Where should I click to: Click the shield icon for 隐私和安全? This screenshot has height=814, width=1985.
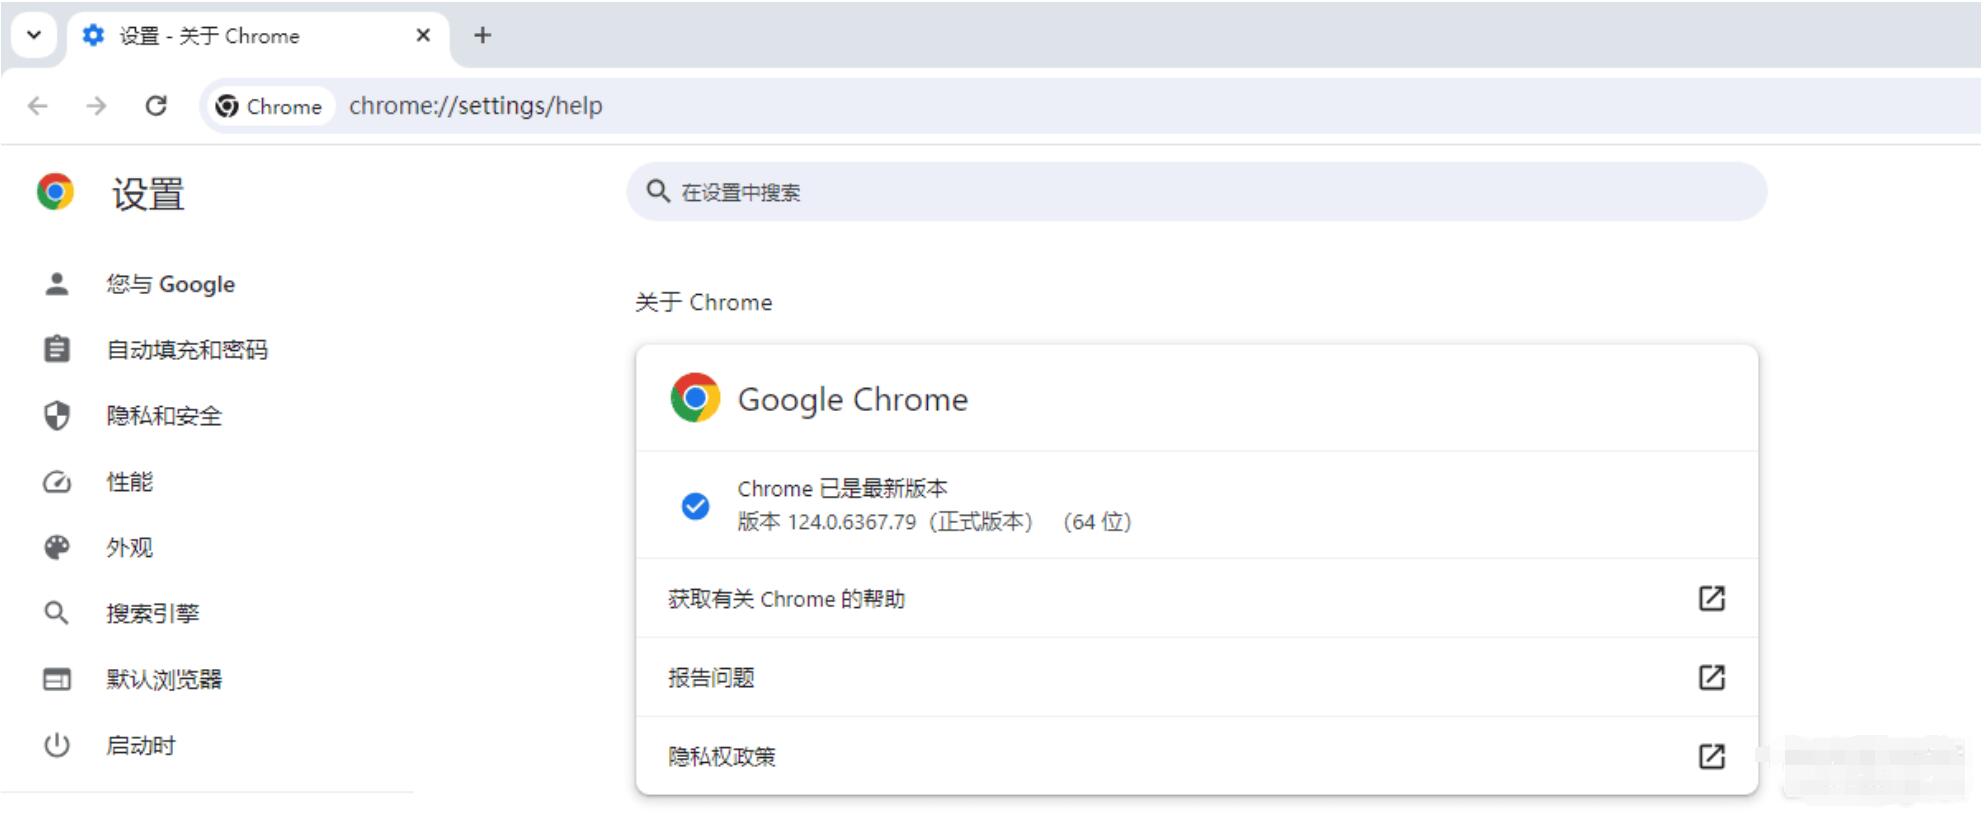[x=57, y=416]
